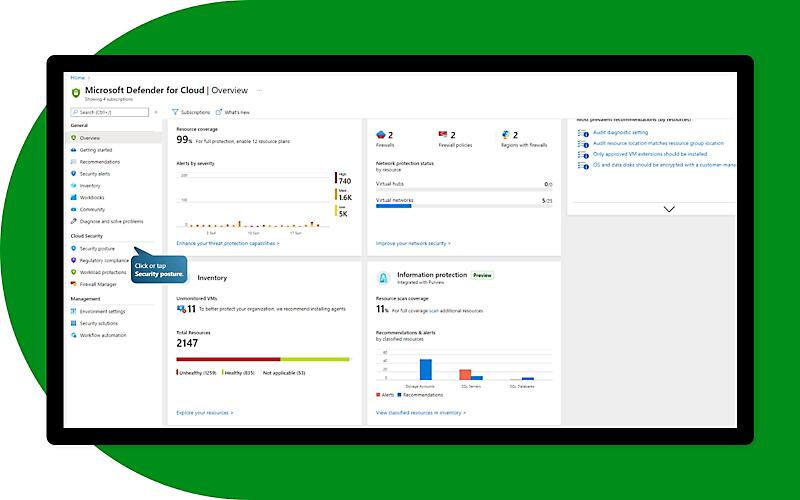
Task: Open Diagnose and solve problems
Action: click(x=111, y=221)
